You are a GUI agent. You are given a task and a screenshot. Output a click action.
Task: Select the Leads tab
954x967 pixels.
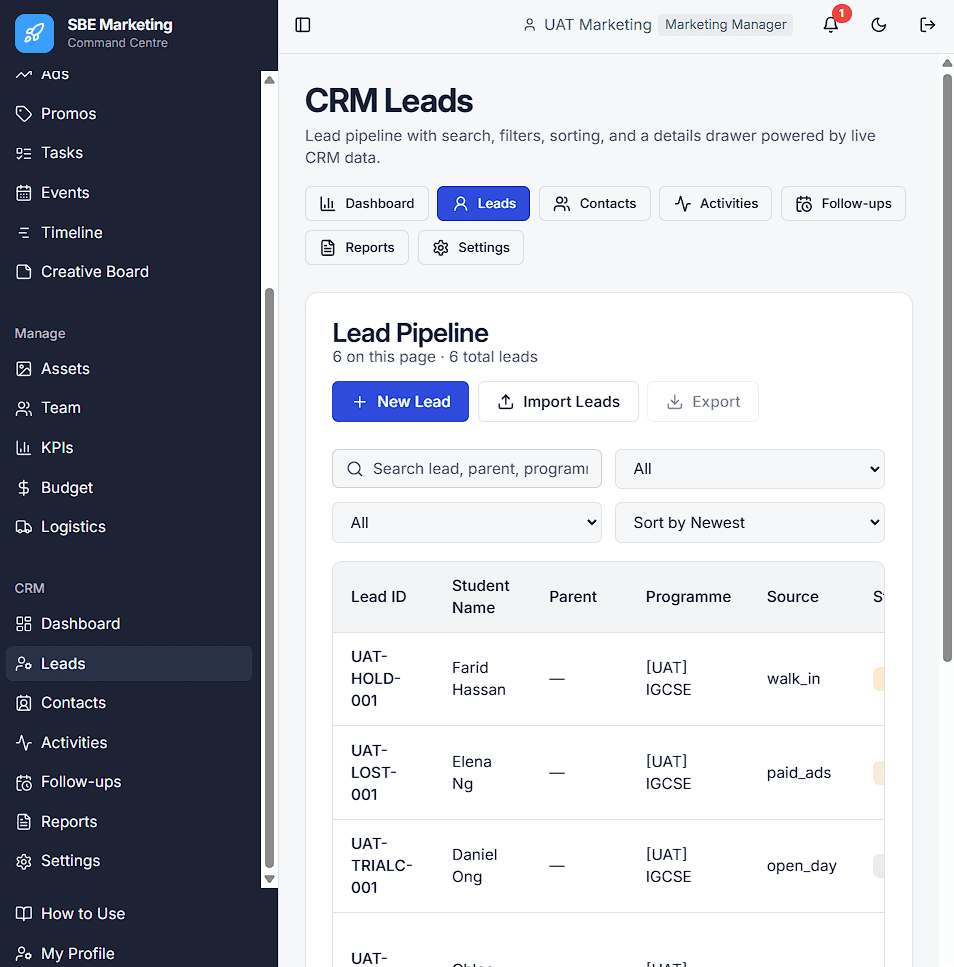pos(483,204)
